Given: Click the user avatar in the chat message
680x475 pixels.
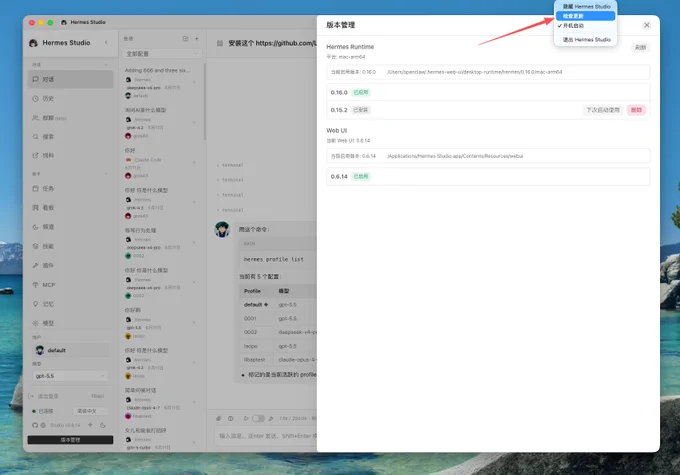Looking at the screenshot, I should 222,229.
